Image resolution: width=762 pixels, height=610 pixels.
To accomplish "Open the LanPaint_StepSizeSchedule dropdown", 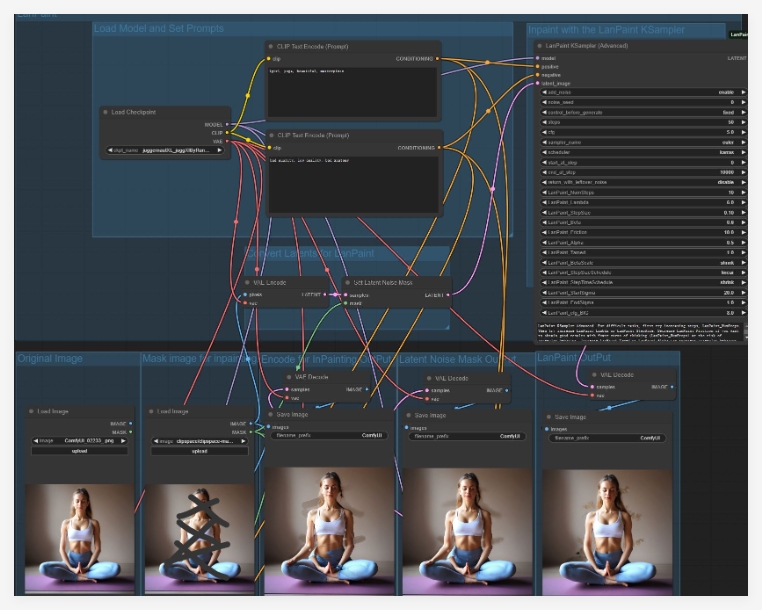I will click(640, 272).
